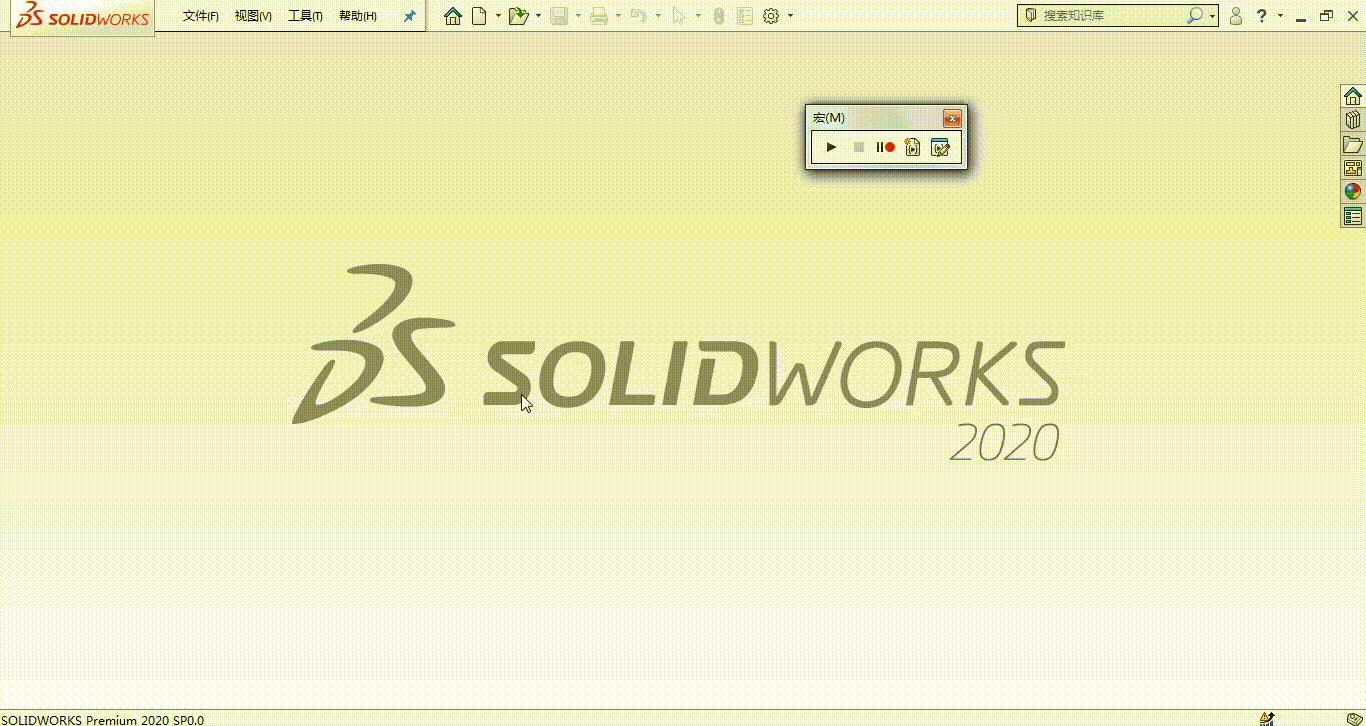Viewport: 1366px width, 726px height.
Task: Click the Home welcome icon in toolbar
Action: 453,16
